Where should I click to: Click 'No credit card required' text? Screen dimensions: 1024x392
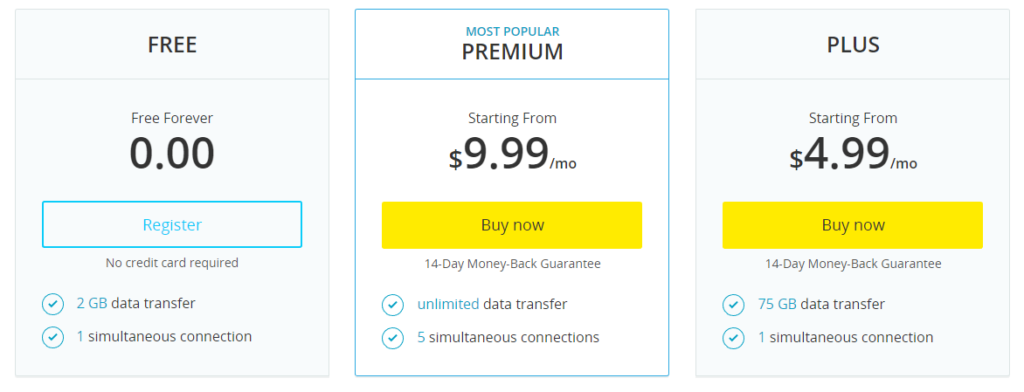pyautogui.click(x=172, y=263)
